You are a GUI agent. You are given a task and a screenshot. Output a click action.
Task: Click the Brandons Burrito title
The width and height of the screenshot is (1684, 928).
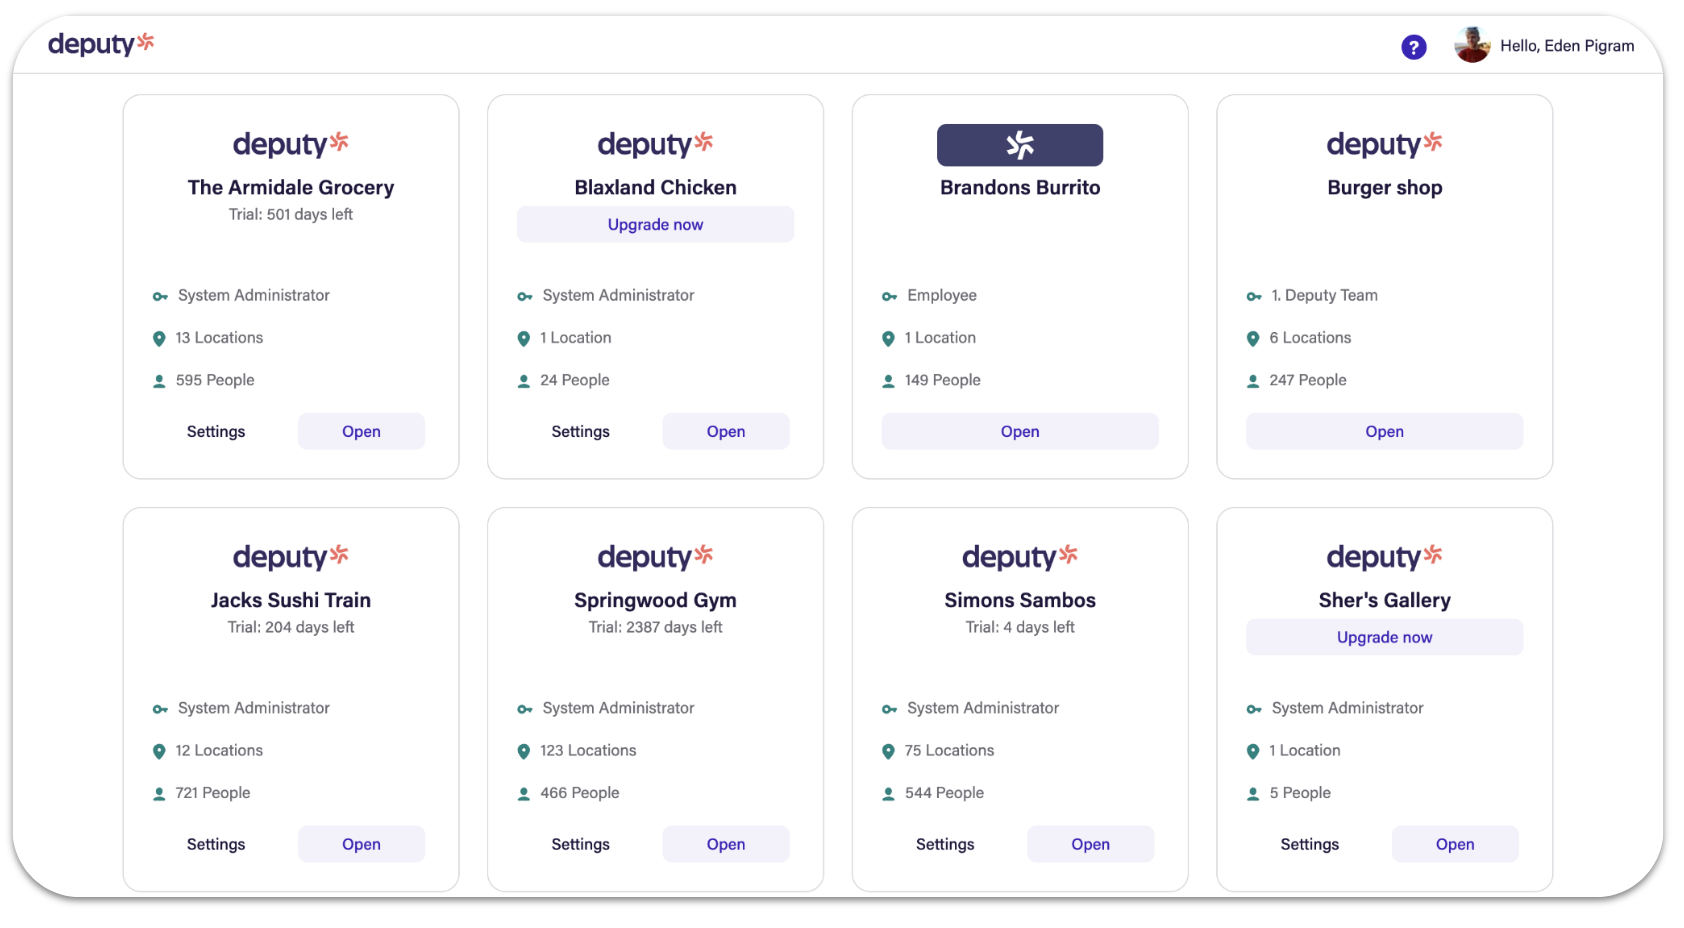pyautogui.click(x=1020, y=187)
